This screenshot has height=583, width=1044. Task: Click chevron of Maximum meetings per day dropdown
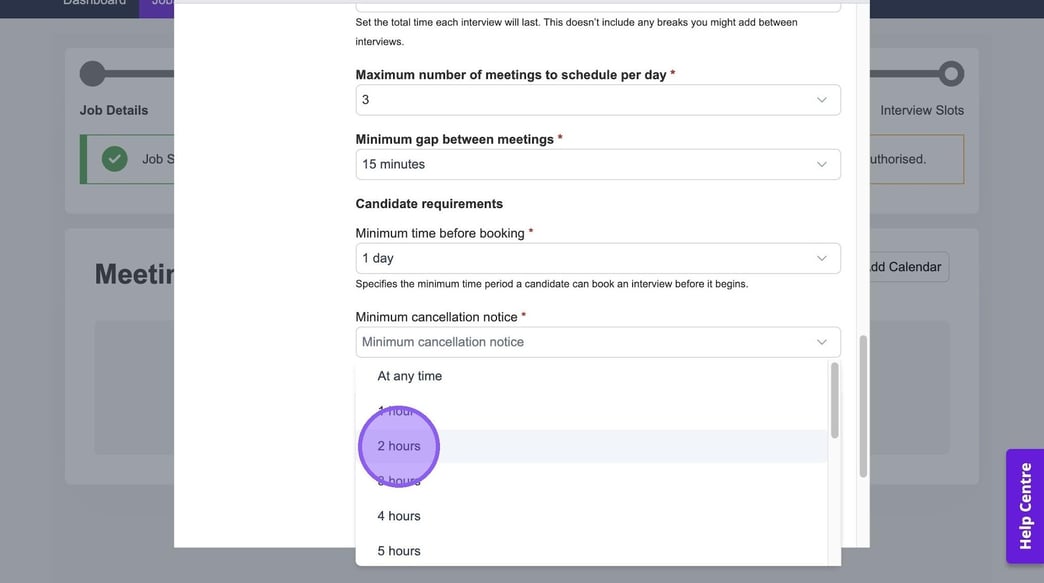pyautogui.click(x=821, y=100)
